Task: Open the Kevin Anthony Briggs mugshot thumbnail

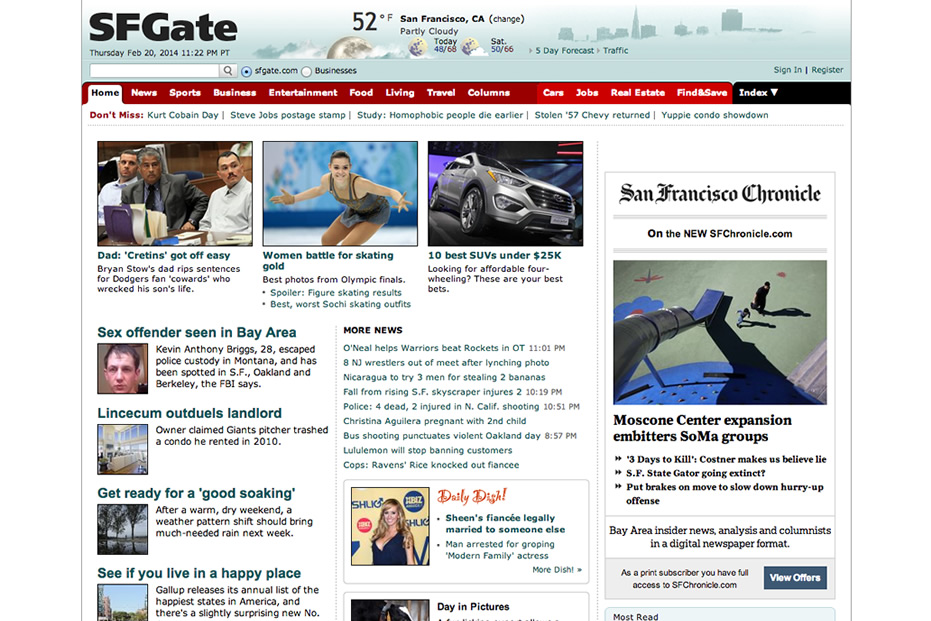Action: click(122, 369)
